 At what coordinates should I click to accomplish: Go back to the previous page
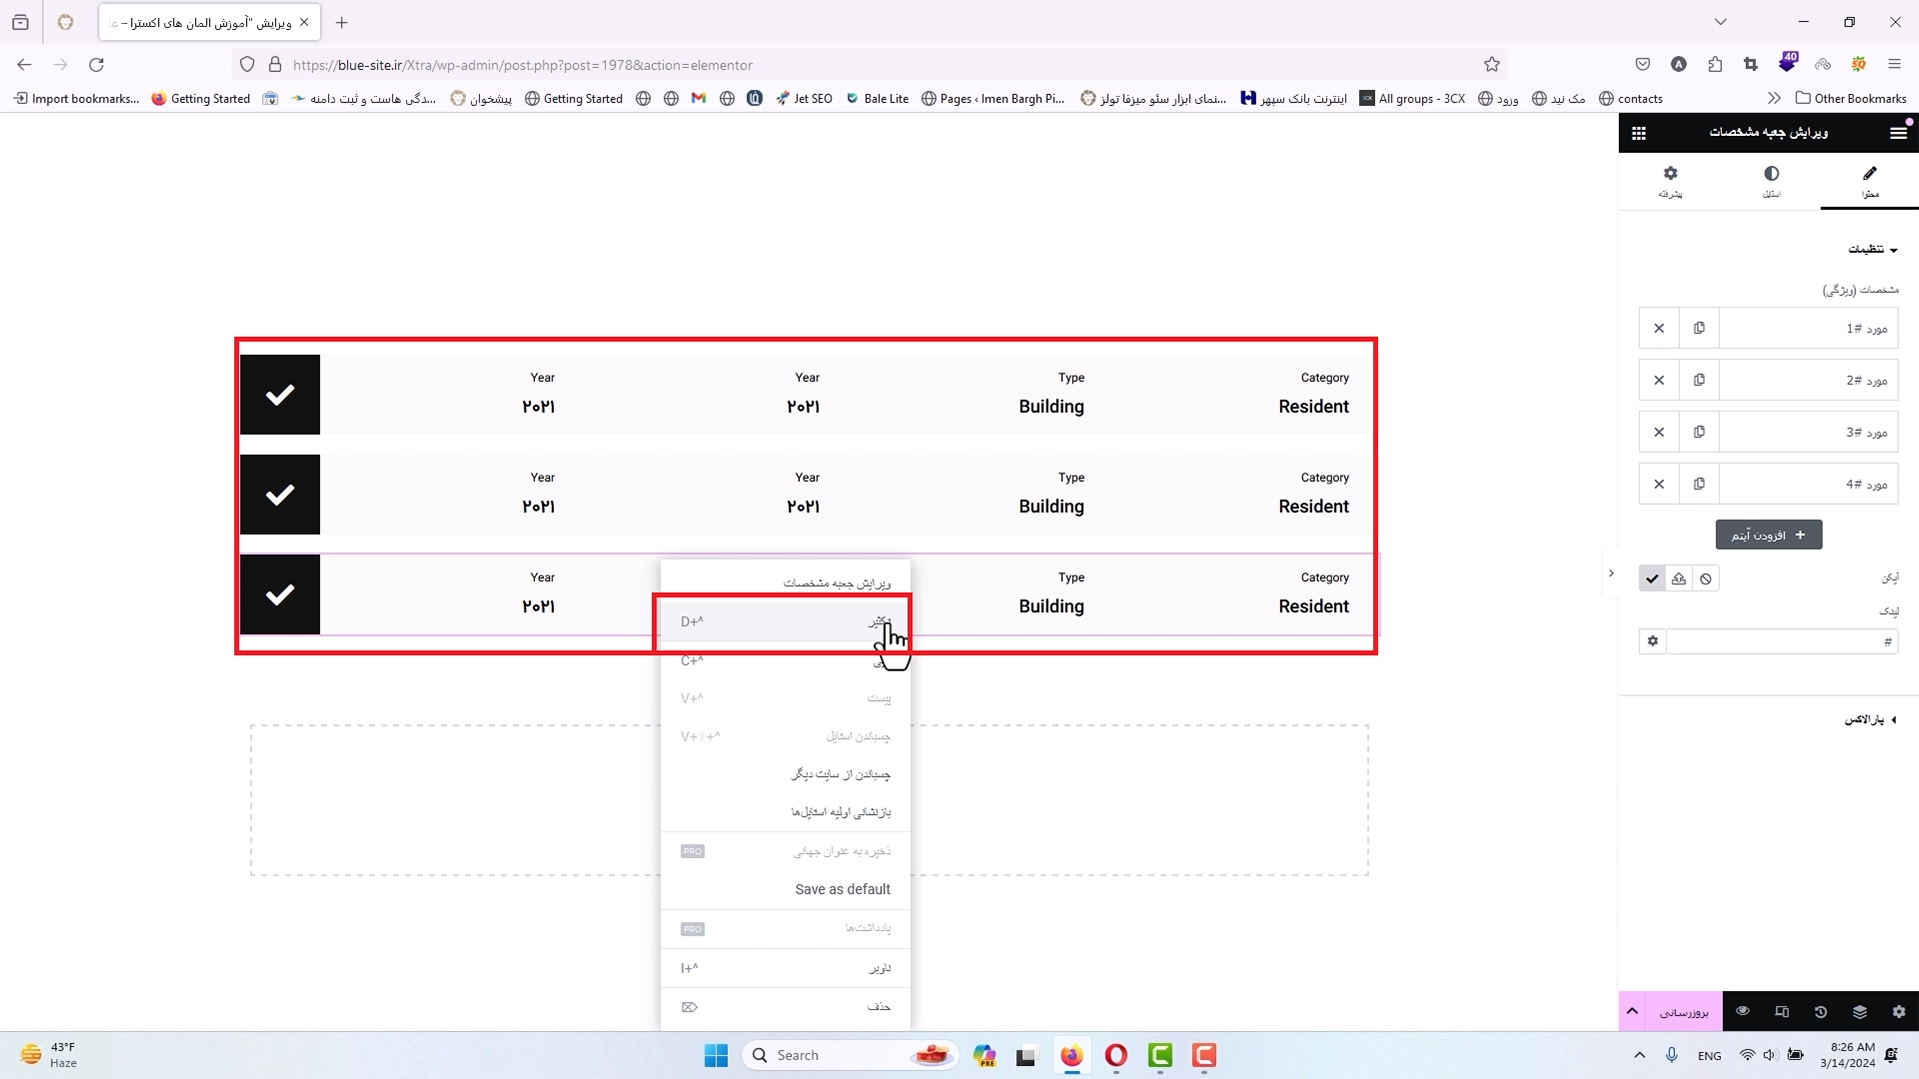[24, 65]
